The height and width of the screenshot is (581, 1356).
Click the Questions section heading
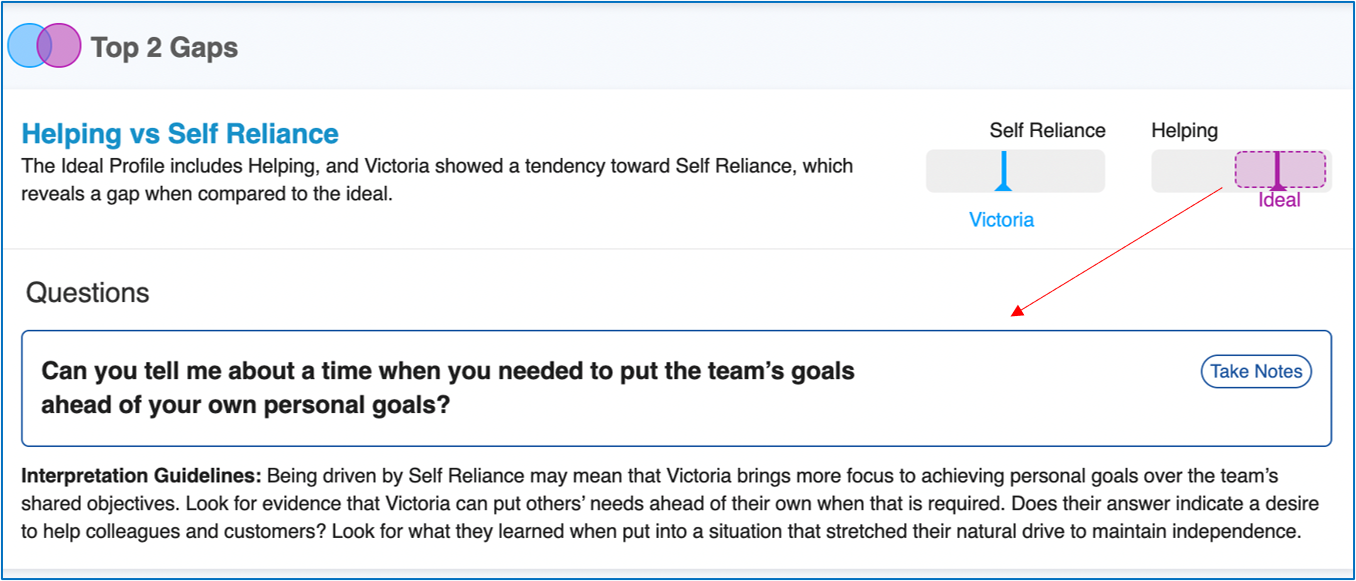point(87,293)
